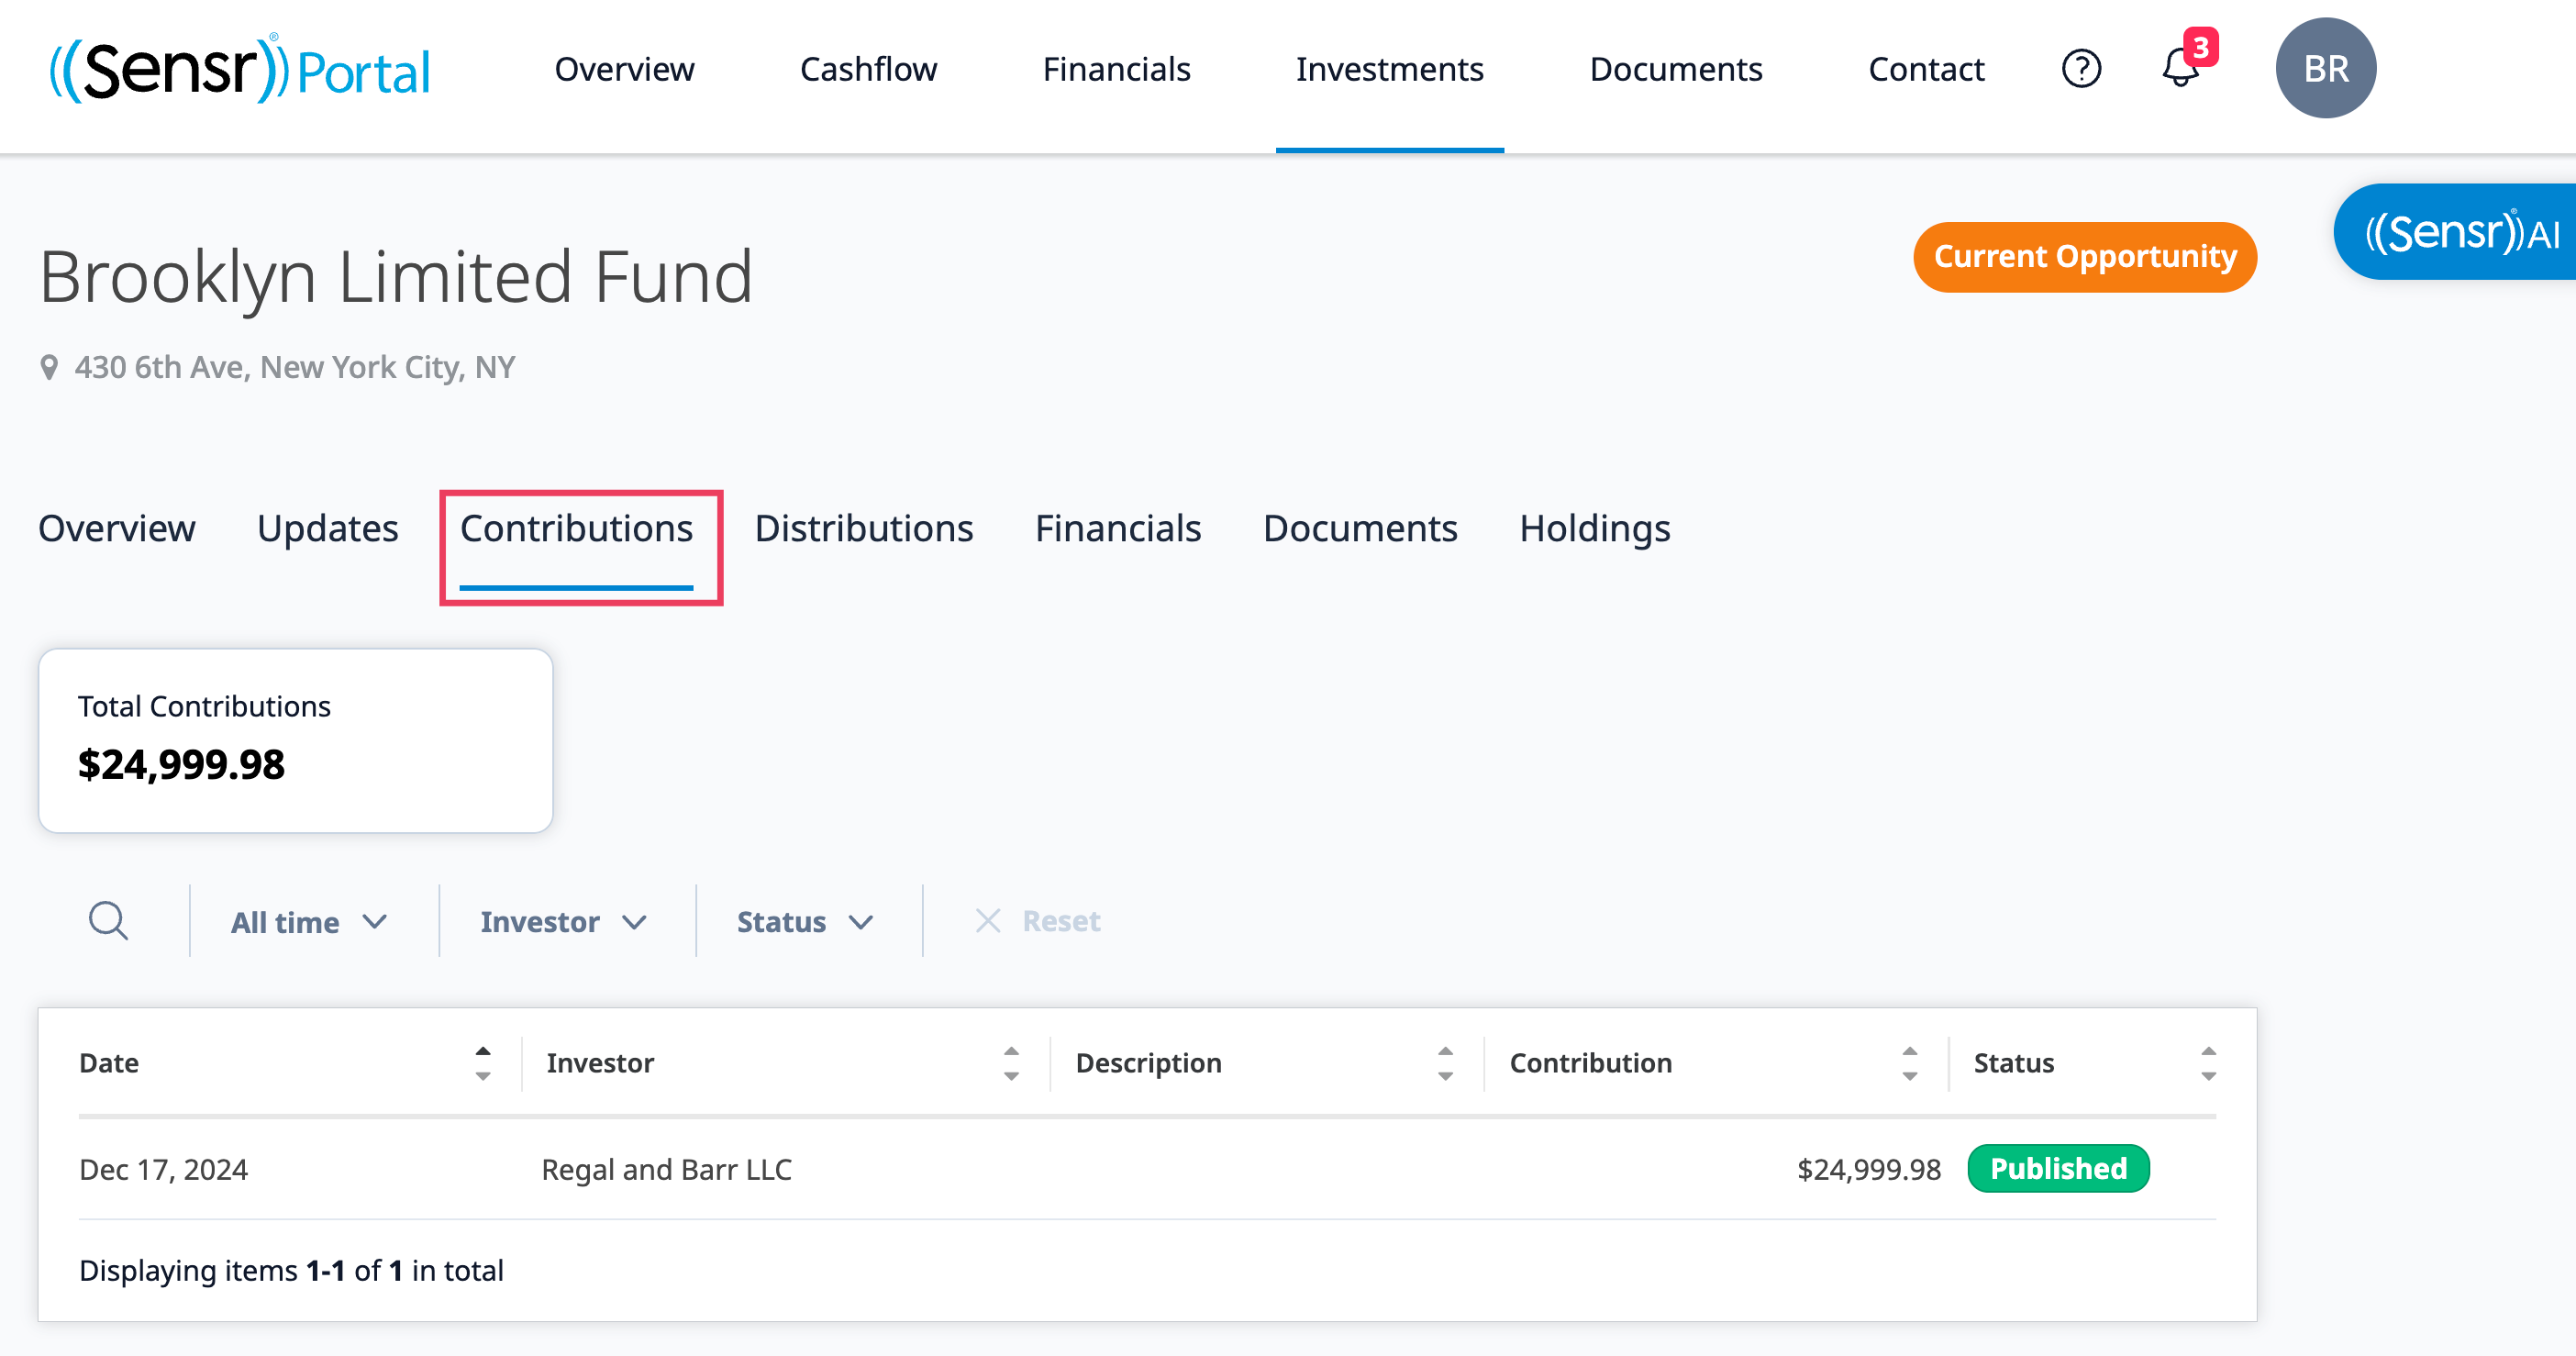Open the Cashflow navigation item
Viewport: 2576px width, 1356px height.
[868, 69]
